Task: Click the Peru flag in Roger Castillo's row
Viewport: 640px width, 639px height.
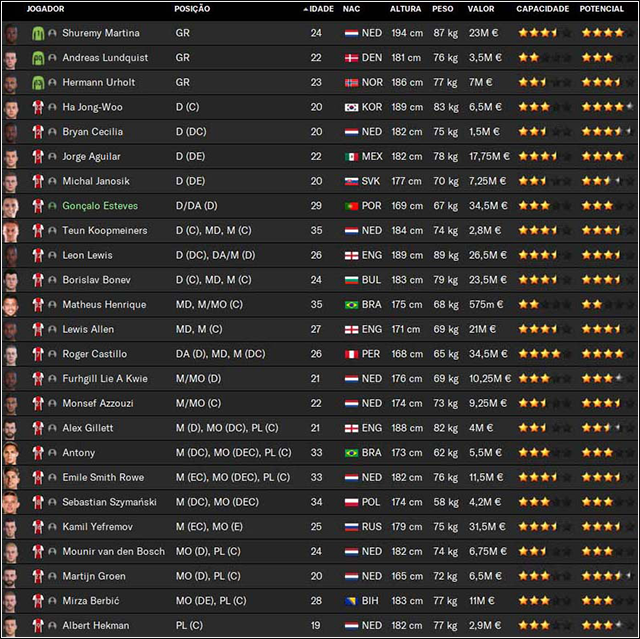Action: 351,354
